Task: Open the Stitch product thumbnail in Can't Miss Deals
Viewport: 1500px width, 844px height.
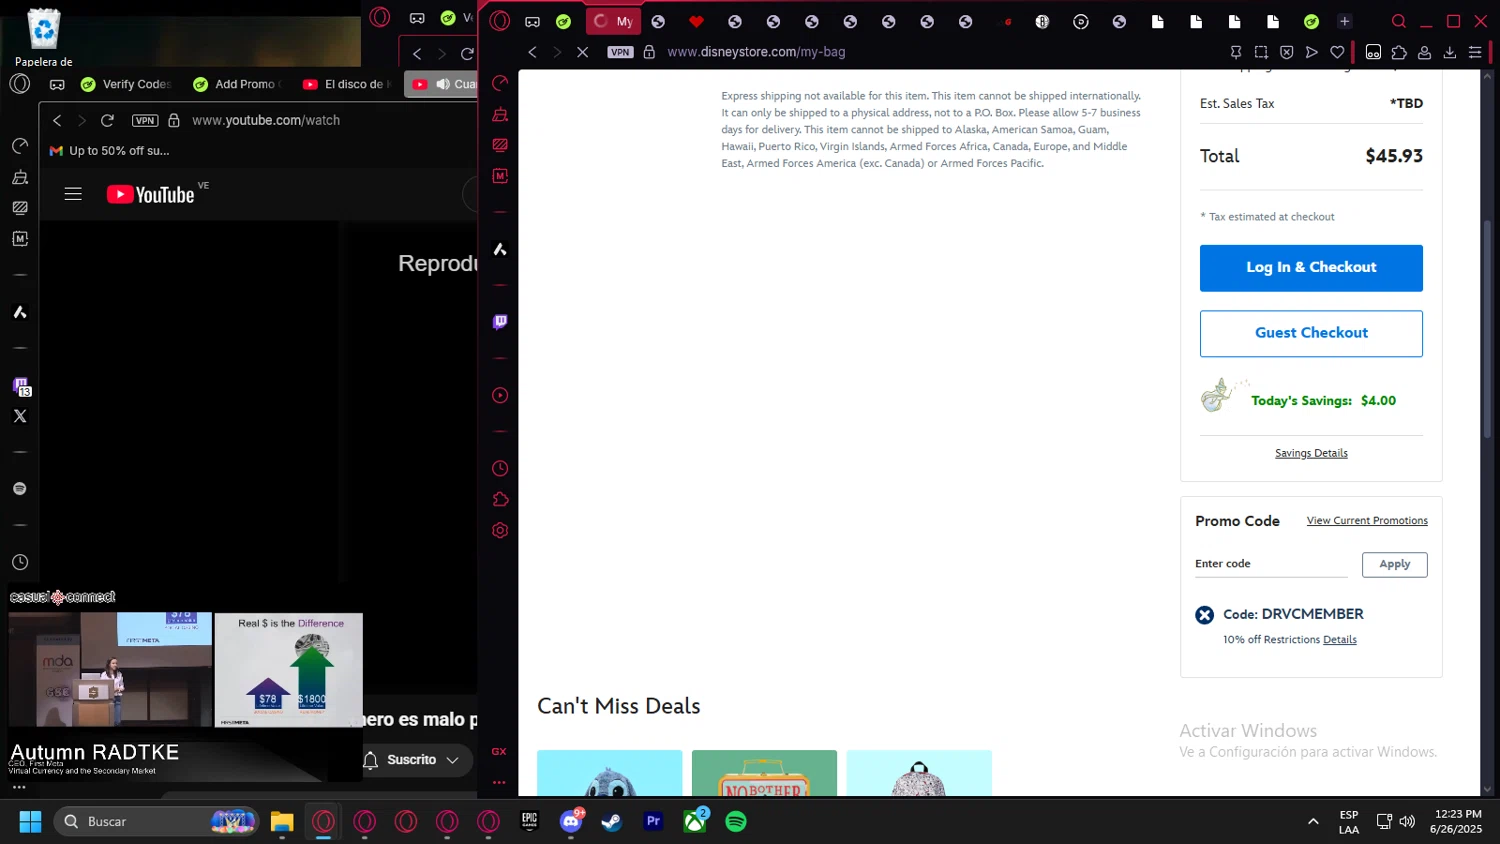Action: 610,773
